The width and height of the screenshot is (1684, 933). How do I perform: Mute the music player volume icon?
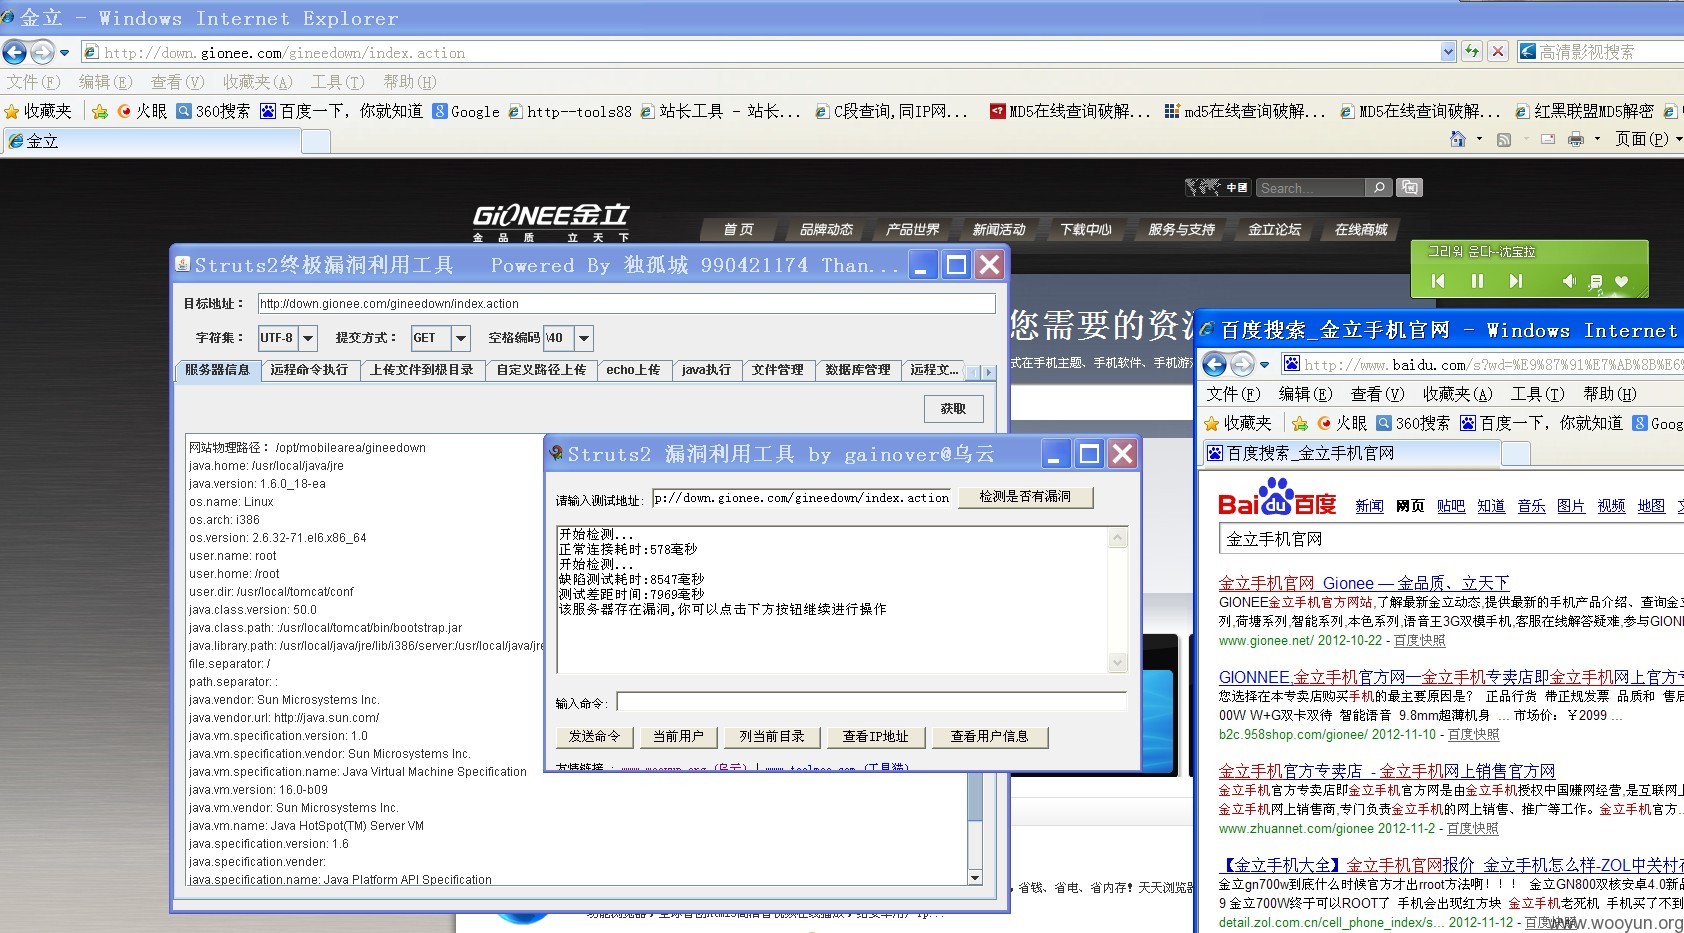pyautogui.click(x=1569, y=282)
